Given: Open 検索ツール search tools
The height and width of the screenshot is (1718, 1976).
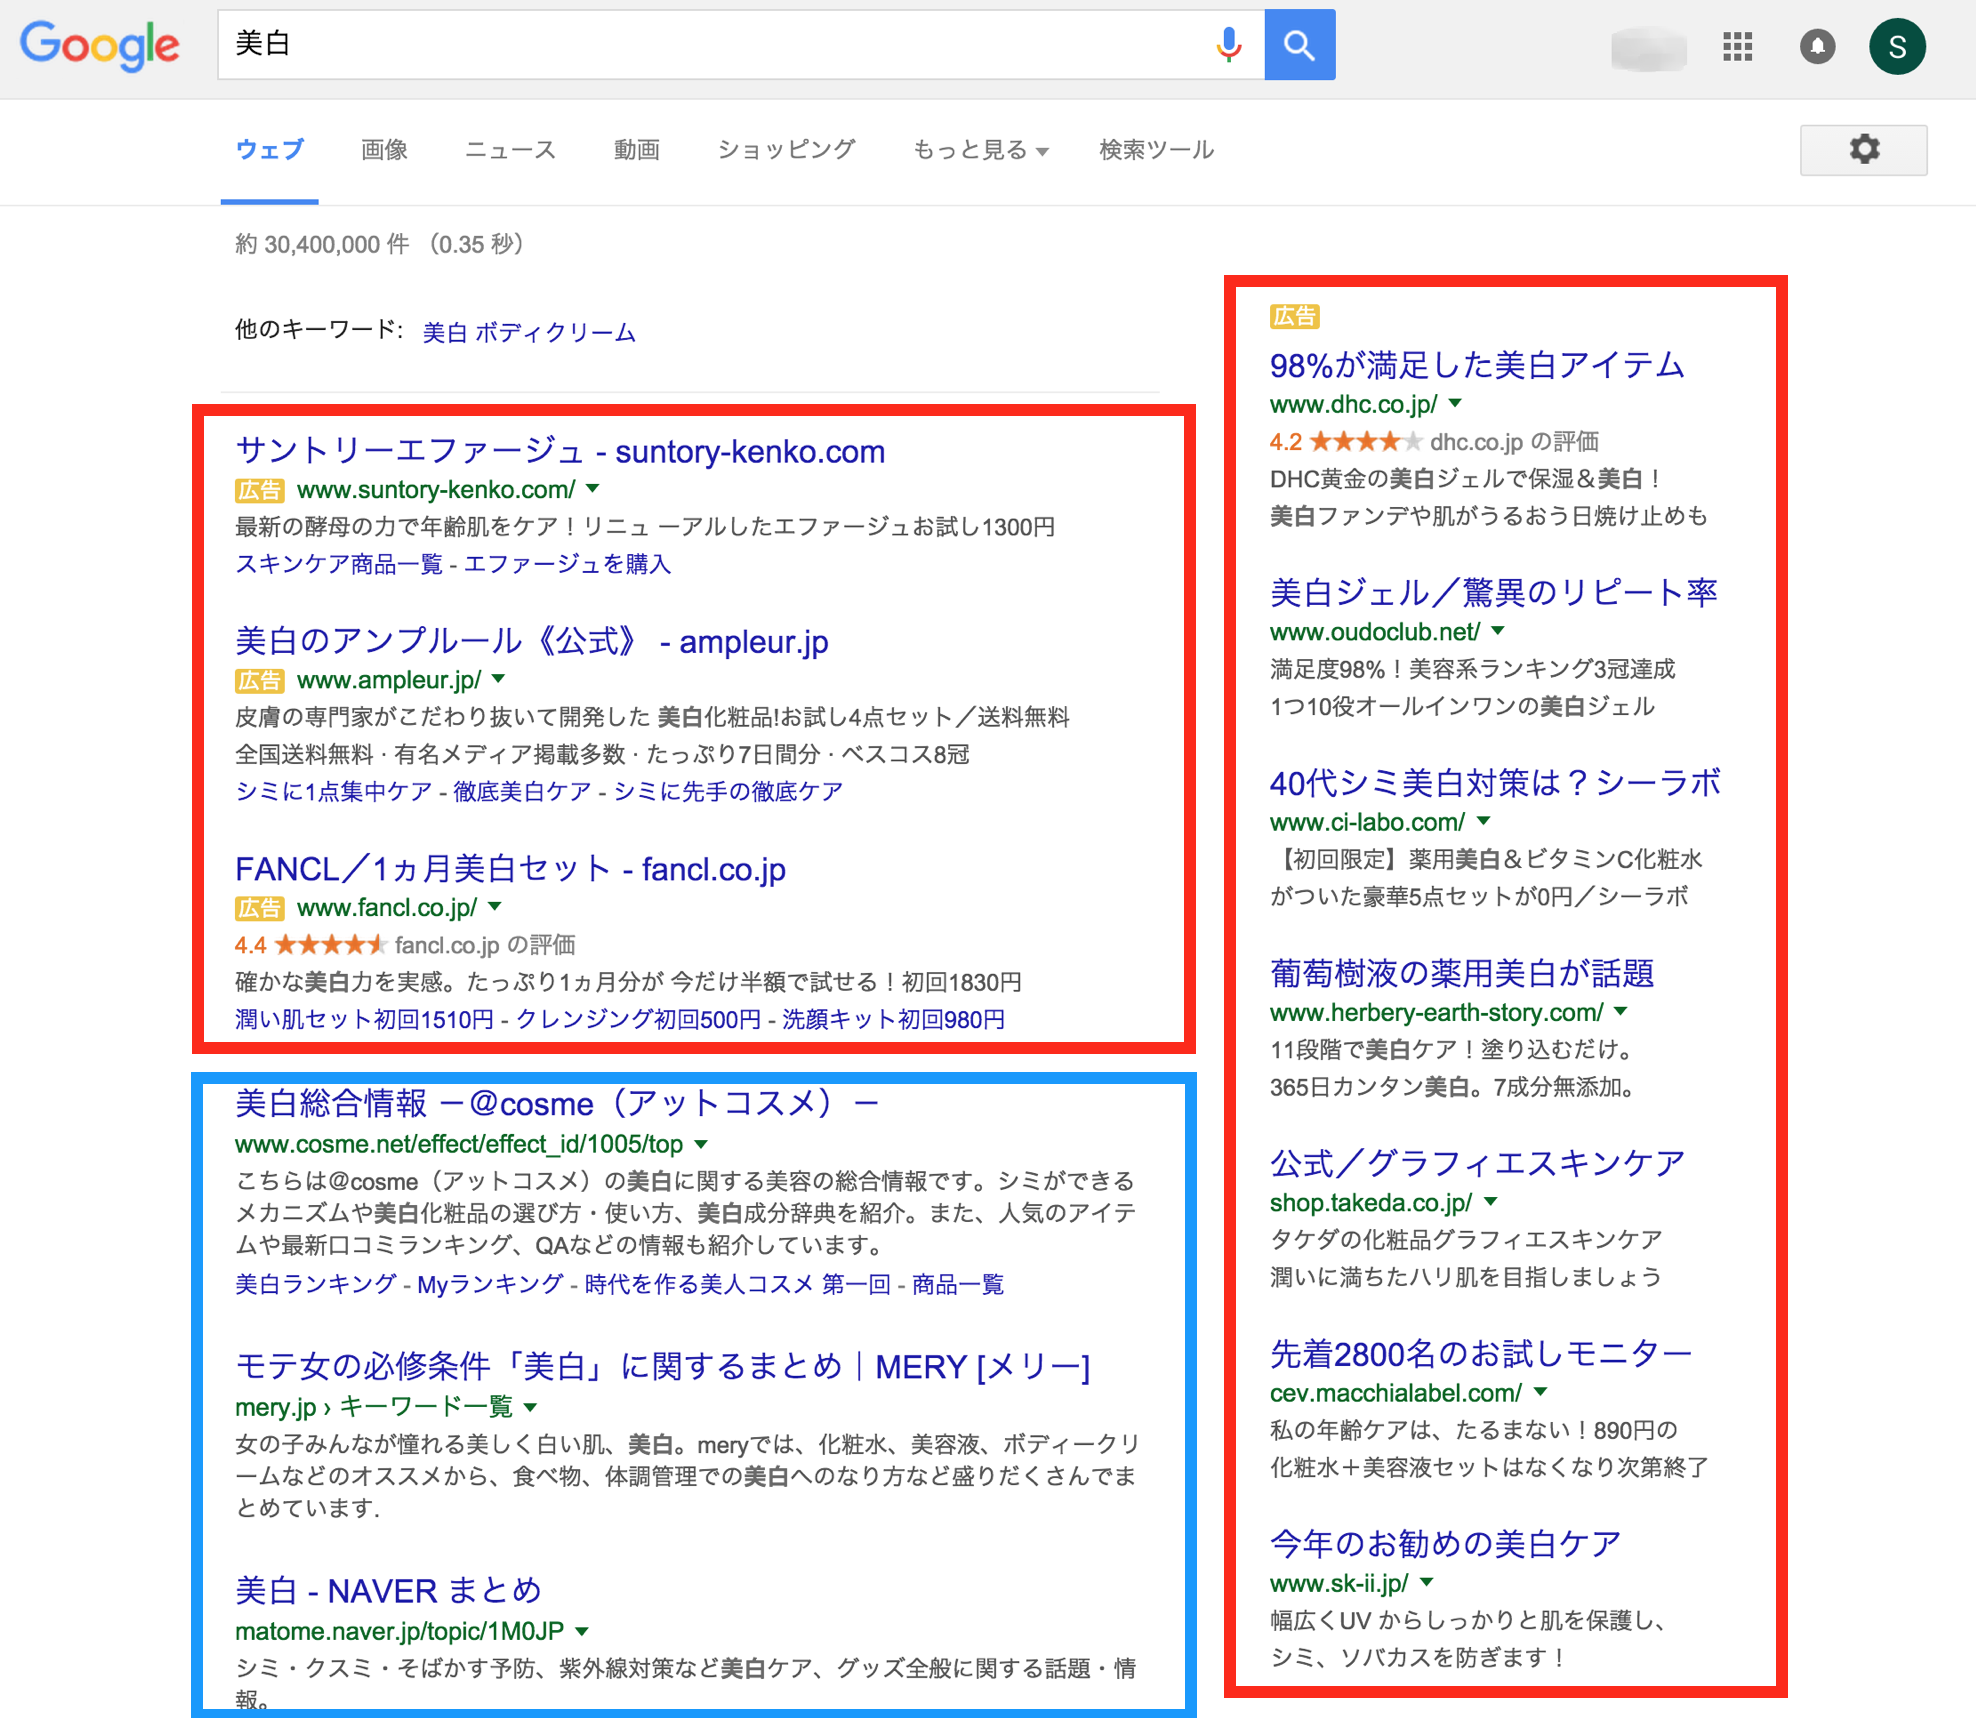Looking at the screenshot, I should pos(1156,150).
